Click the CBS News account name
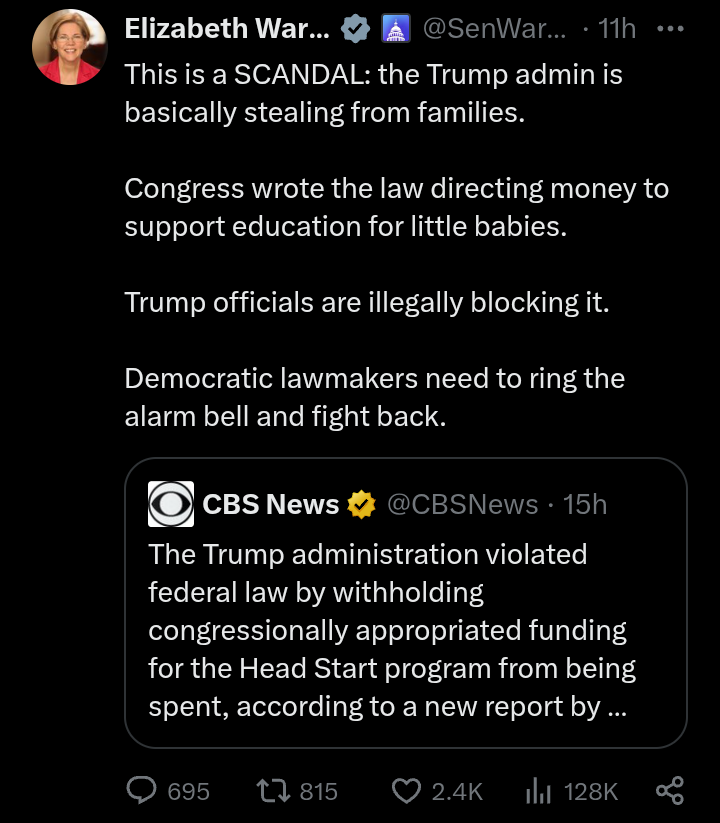Image resolution: width=720 pixels, height=823 pixels. point(270,504)
